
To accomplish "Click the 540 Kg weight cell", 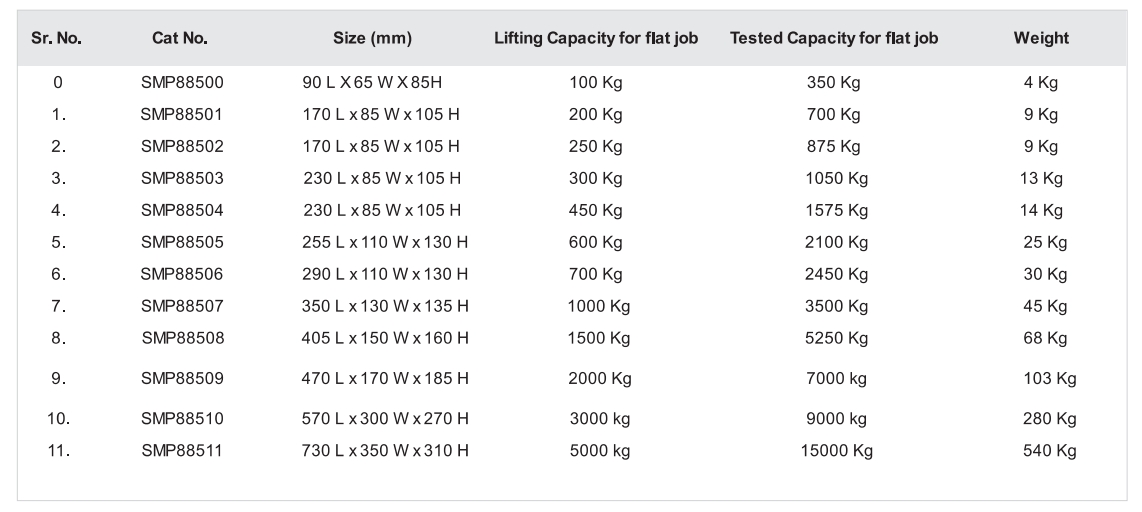I will pyautogui.click(x=1049, y=451).
